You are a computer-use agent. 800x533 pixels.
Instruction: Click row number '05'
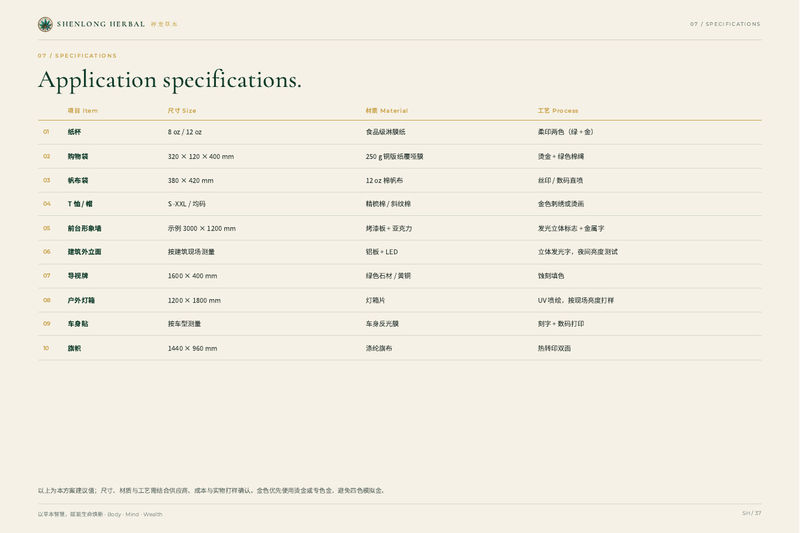(46, 229)
